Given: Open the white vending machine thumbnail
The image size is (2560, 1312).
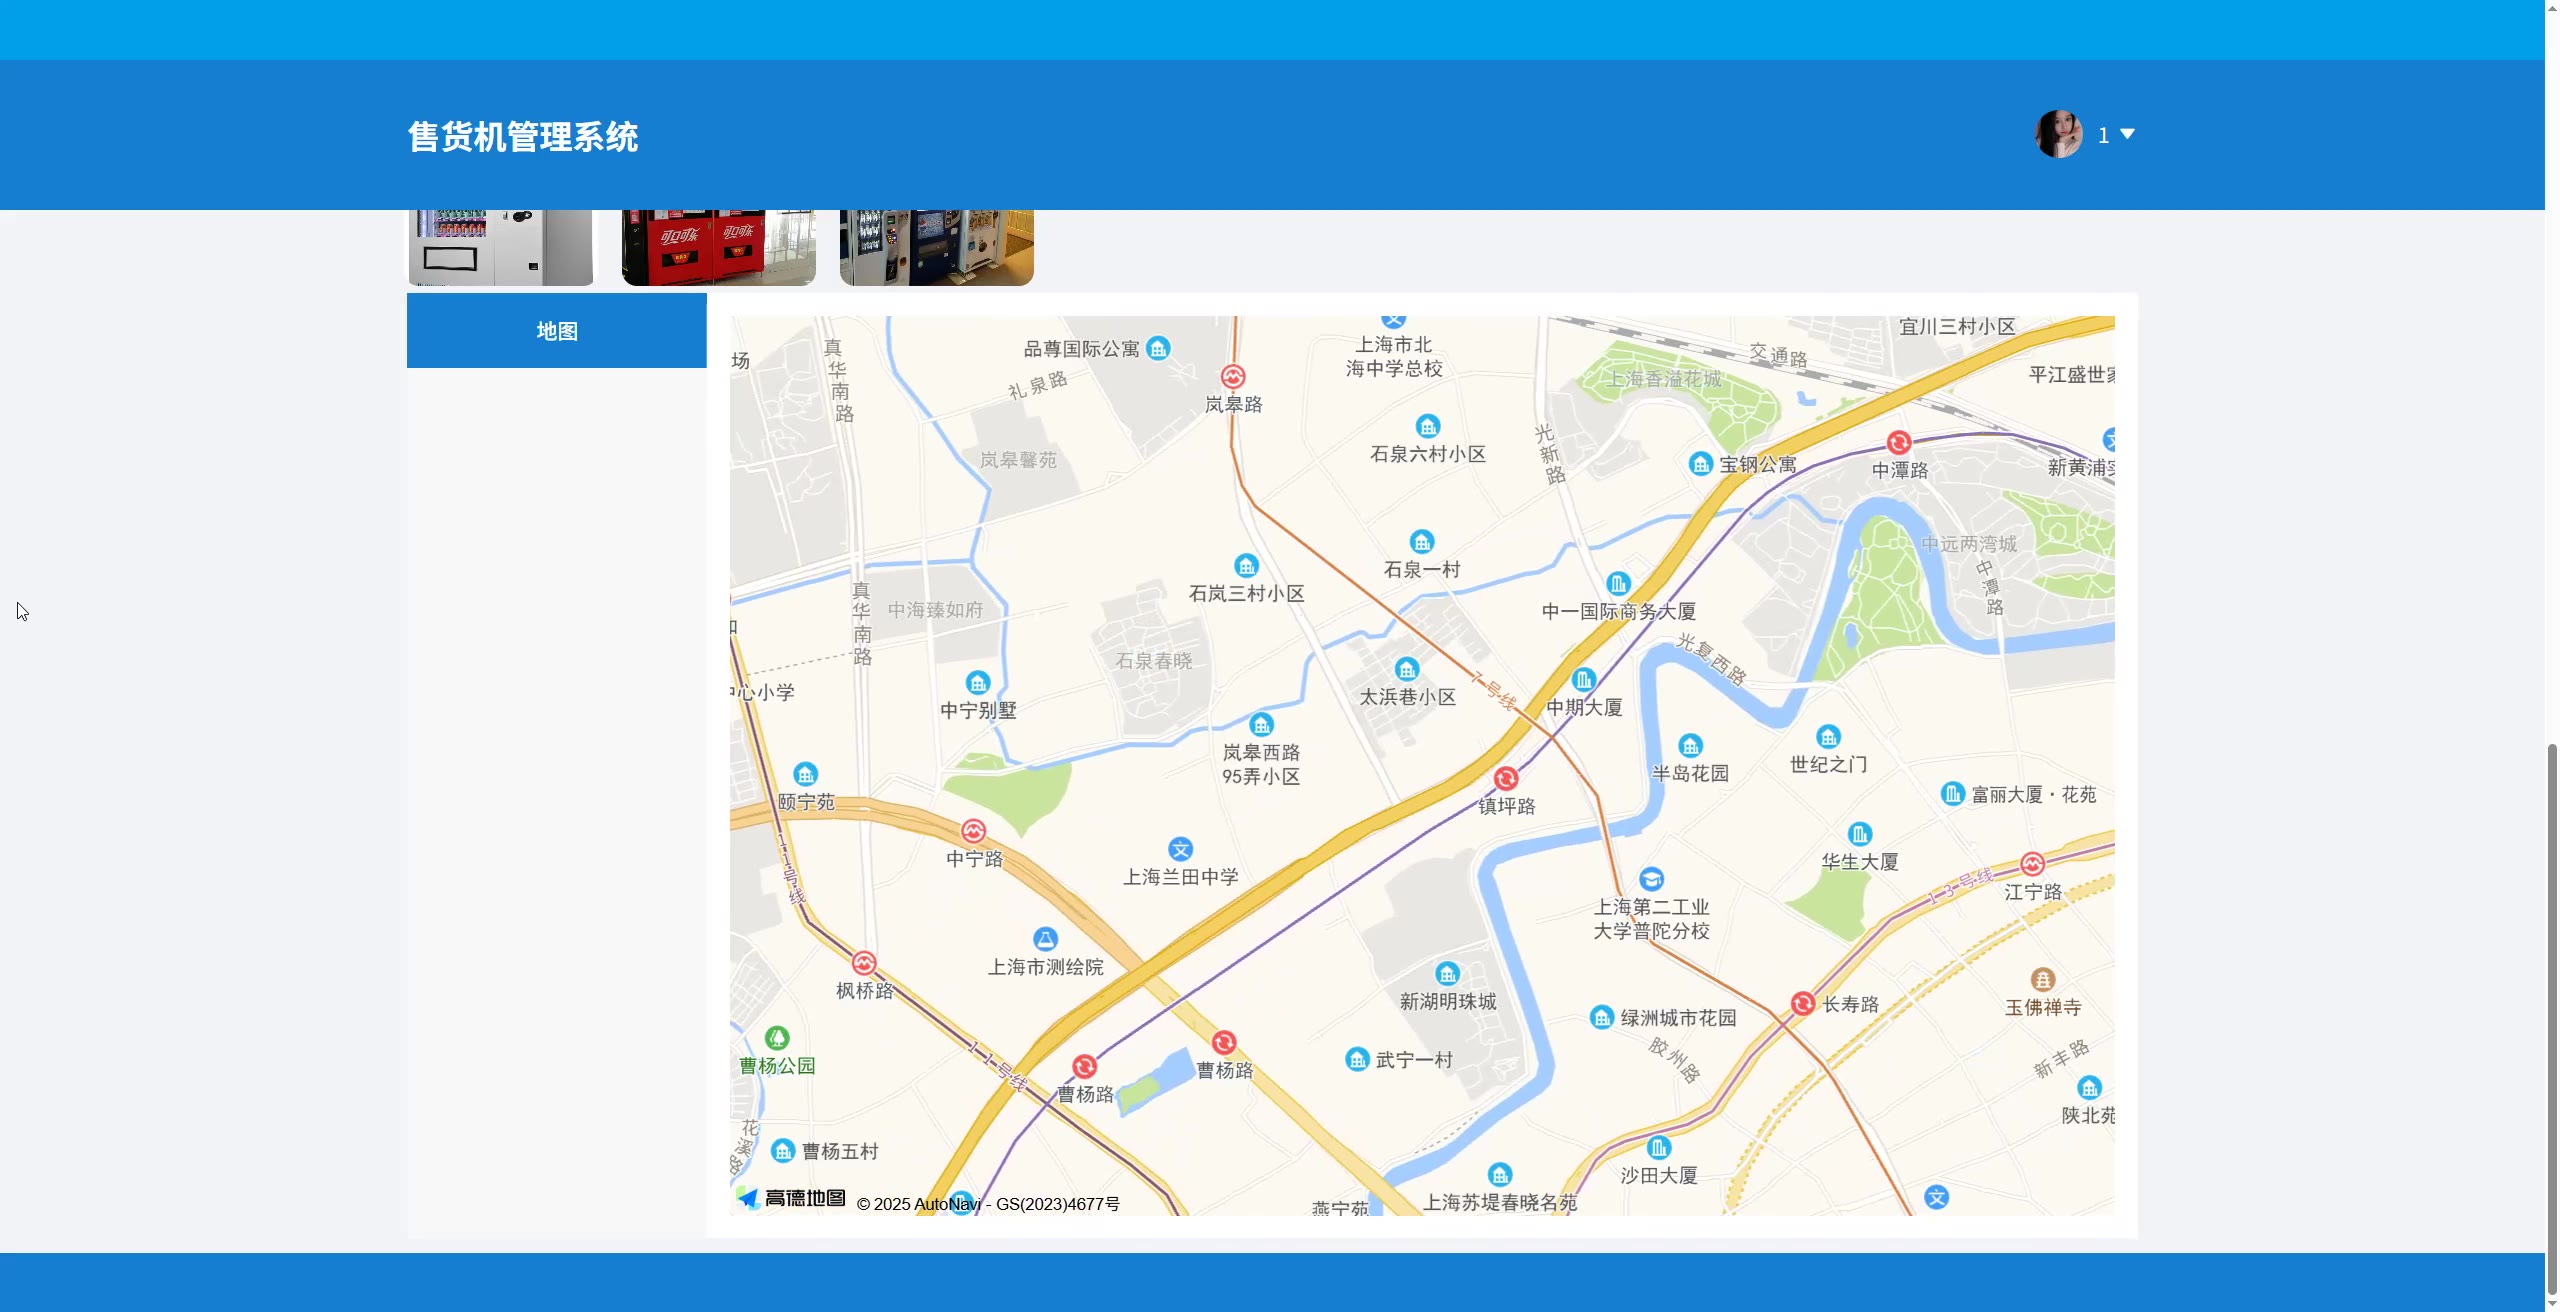Looking at the screenshot, I should pos(501,247).
